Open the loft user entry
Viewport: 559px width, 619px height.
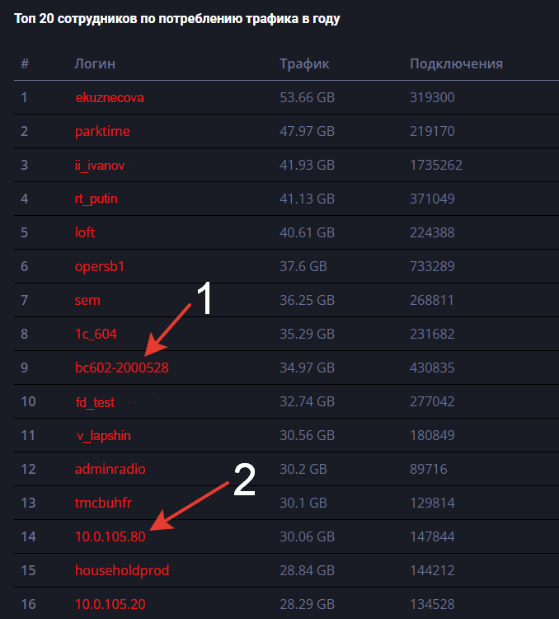click(x=85, y=233)
